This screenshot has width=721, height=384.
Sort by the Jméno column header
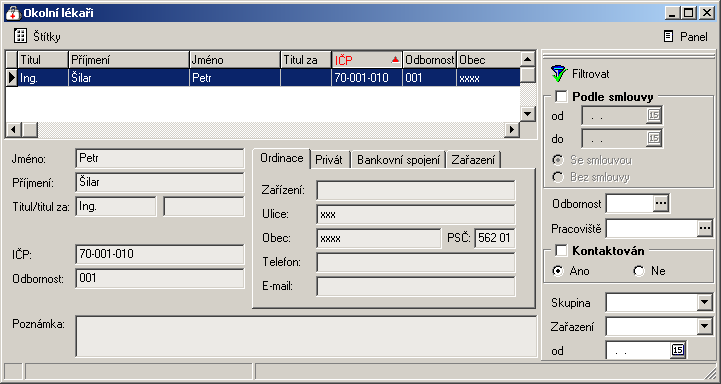point(235,60)
